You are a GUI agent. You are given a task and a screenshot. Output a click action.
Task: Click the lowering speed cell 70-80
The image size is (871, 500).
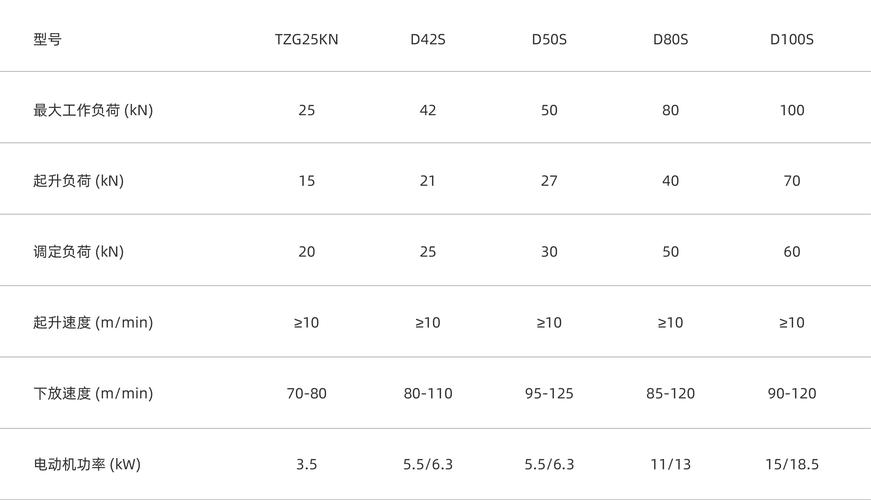[306, 394]
